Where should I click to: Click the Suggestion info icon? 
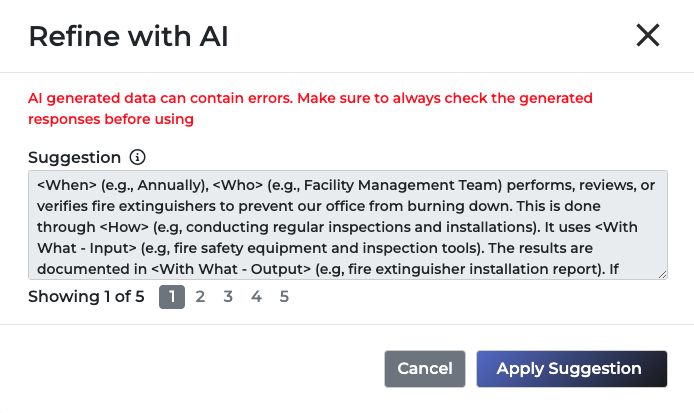pyautogui.click(x=138, y=157)
